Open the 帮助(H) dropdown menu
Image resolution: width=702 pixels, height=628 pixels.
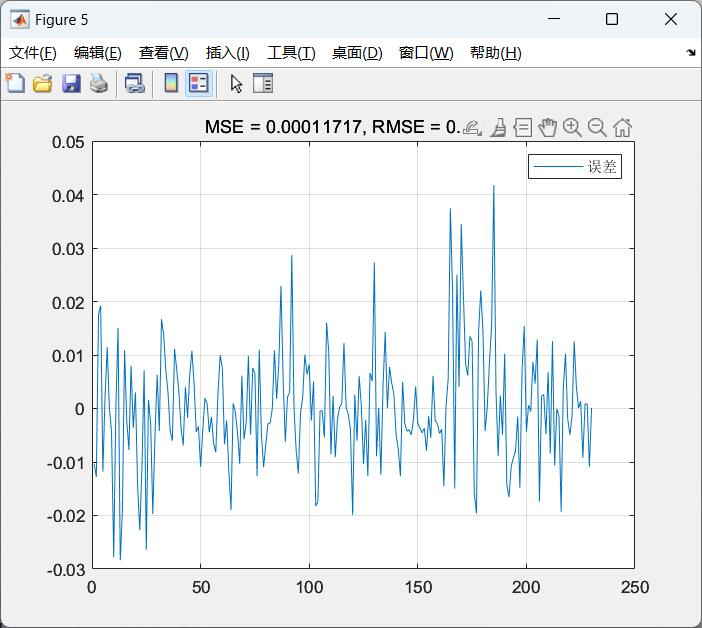click(495, 53)
